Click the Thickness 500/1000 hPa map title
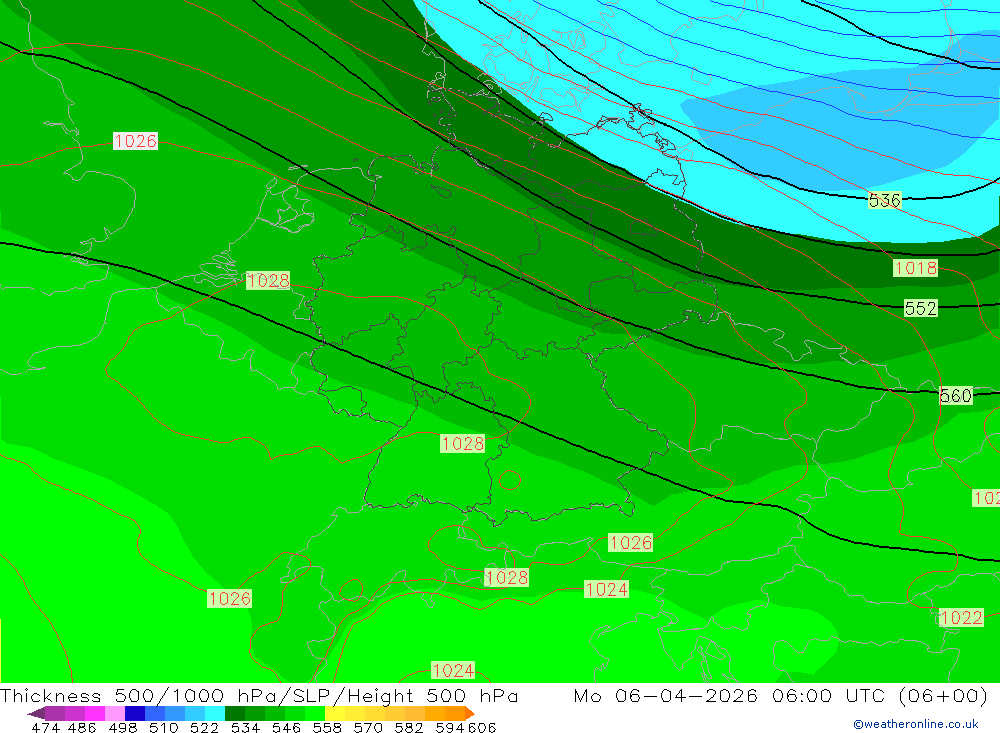The width and height of the screenshot is (1000, 733). point(259,695)
